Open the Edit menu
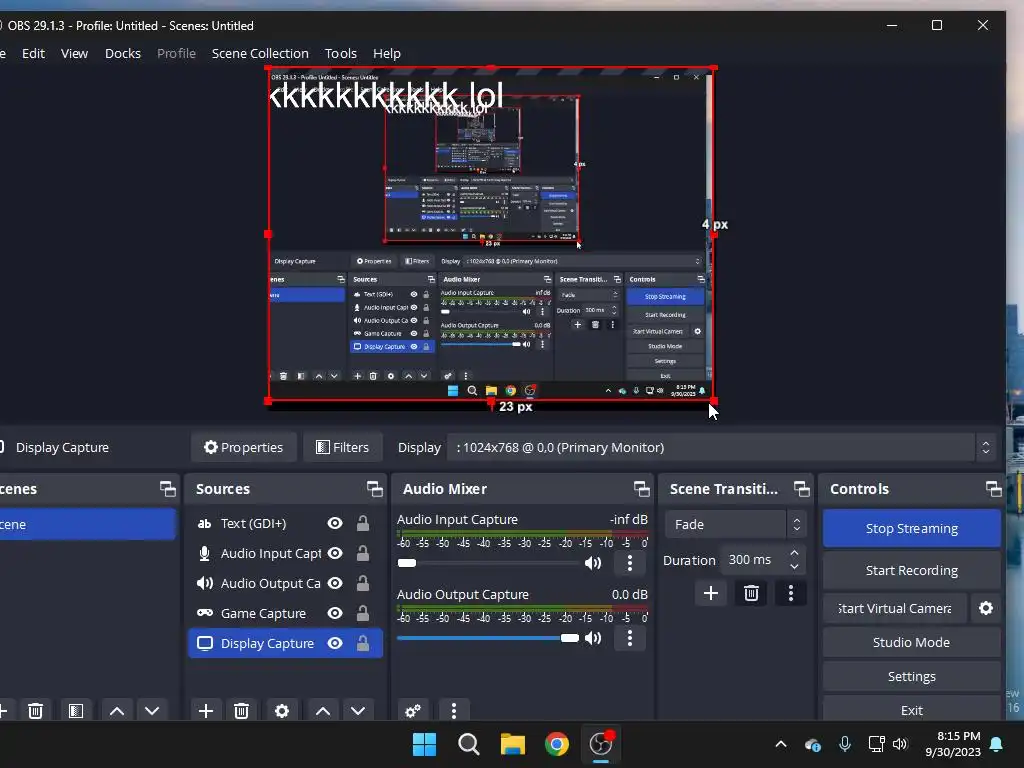Image resolution: width=1024 pixels, height=768 pixels. click(33, 54)
